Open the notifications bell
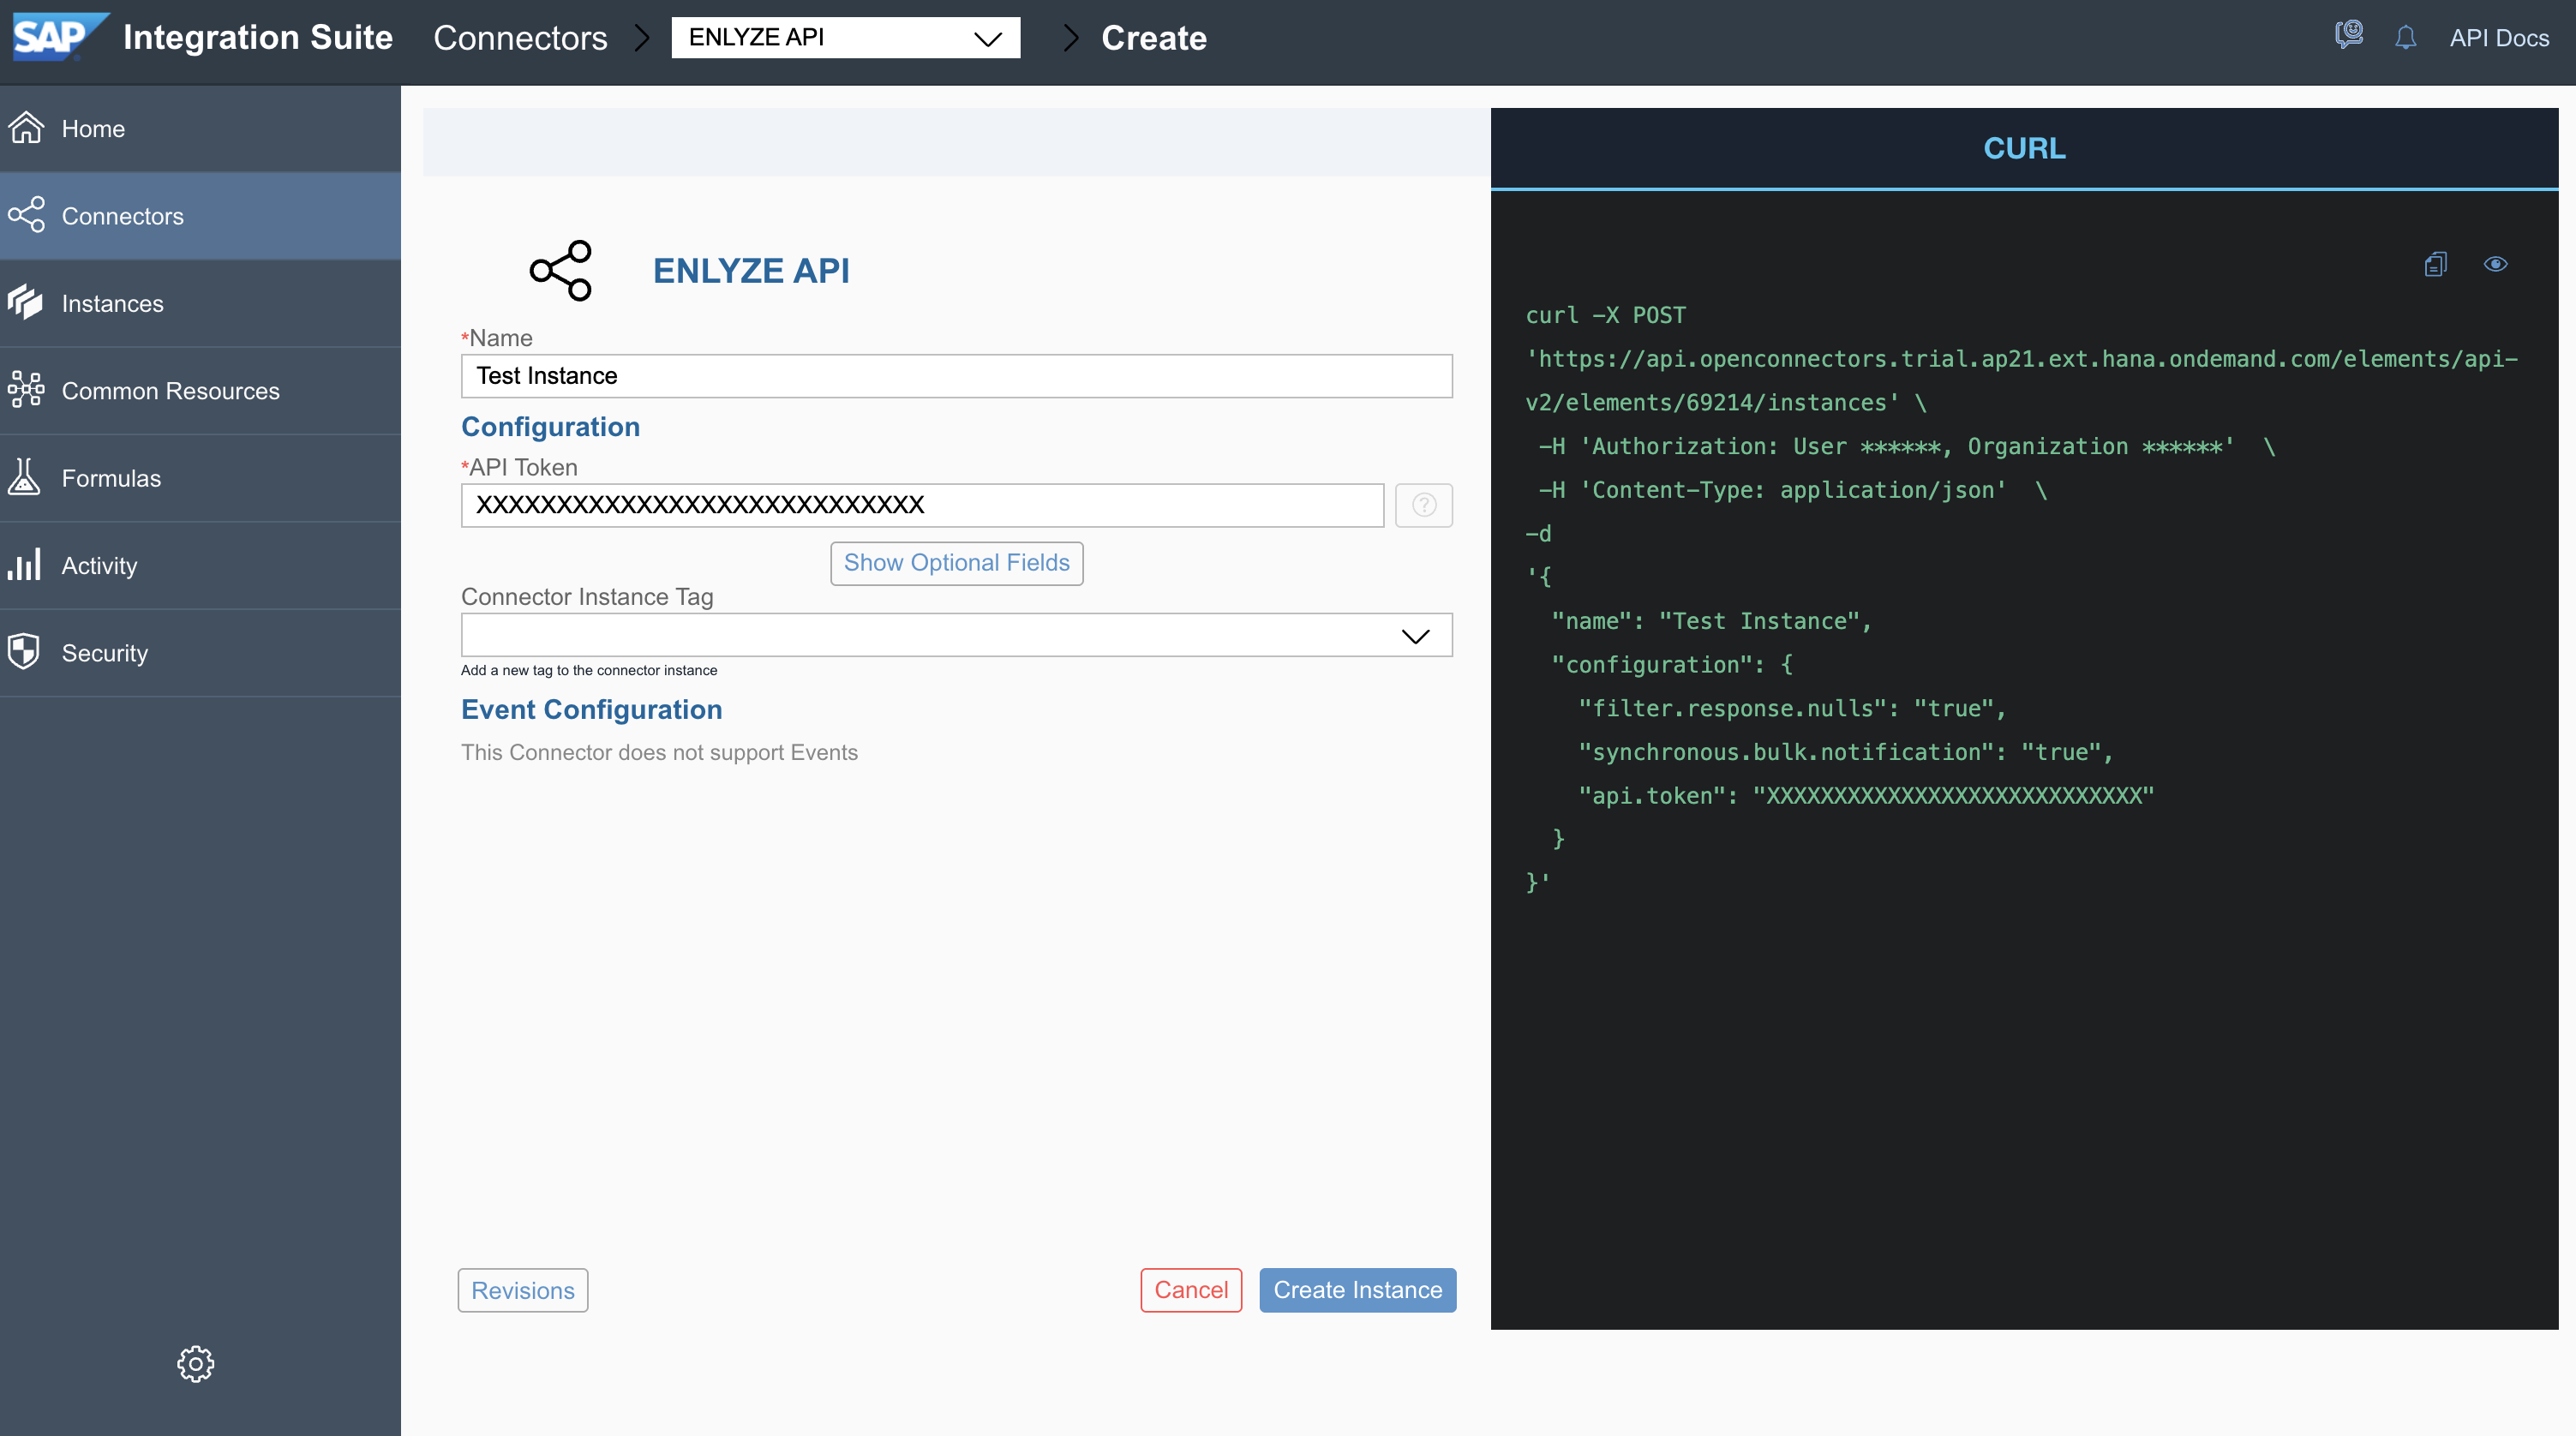This screenshot has height=1436, width=2576. click(2405, 38)
